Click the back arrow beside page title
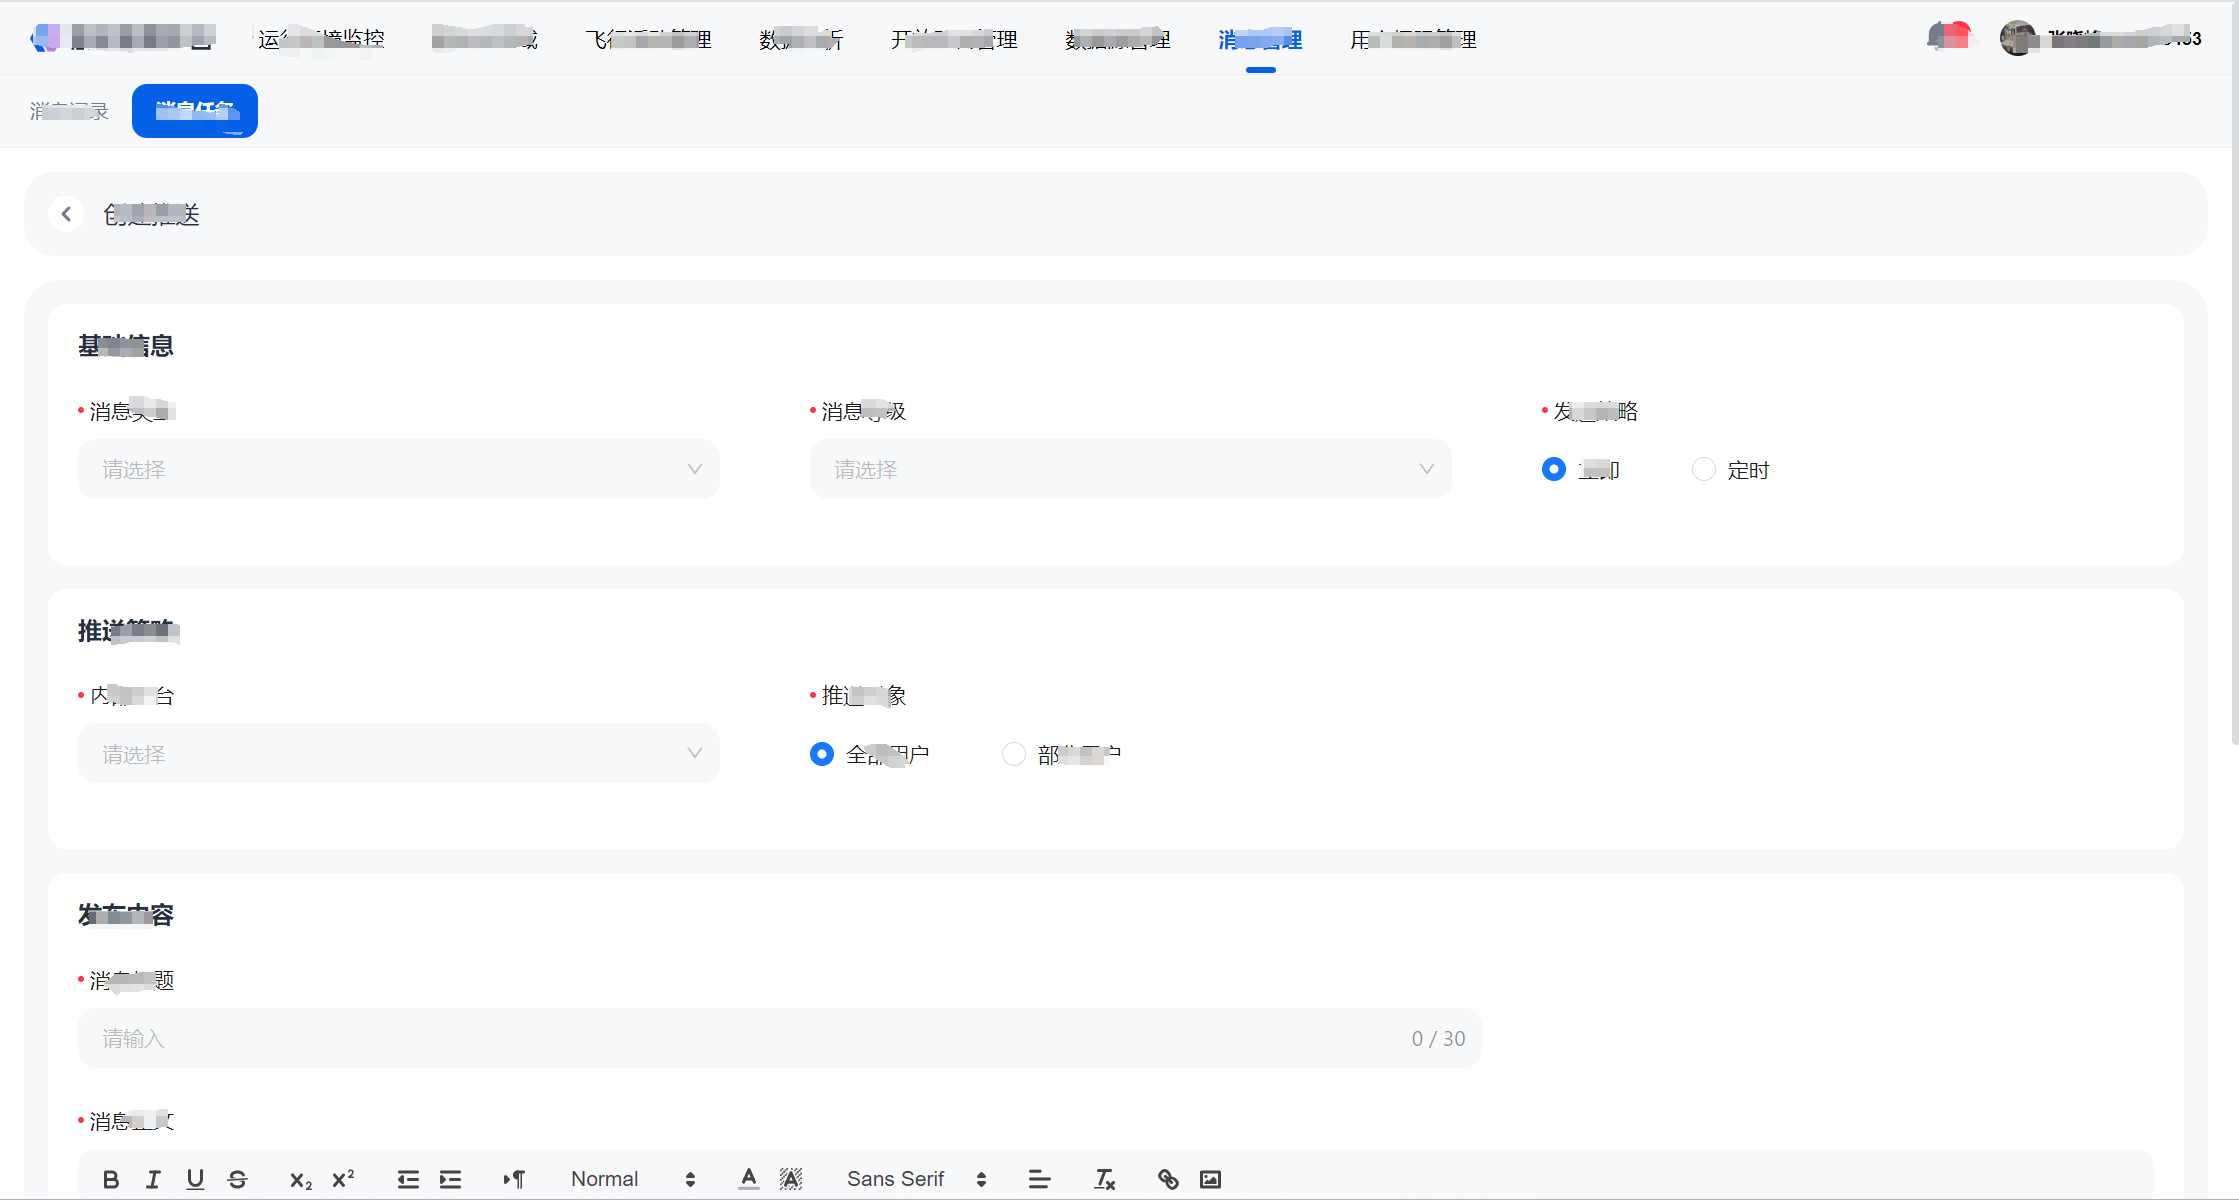This screenshot has height=1200, width=2239. (66, 214)
